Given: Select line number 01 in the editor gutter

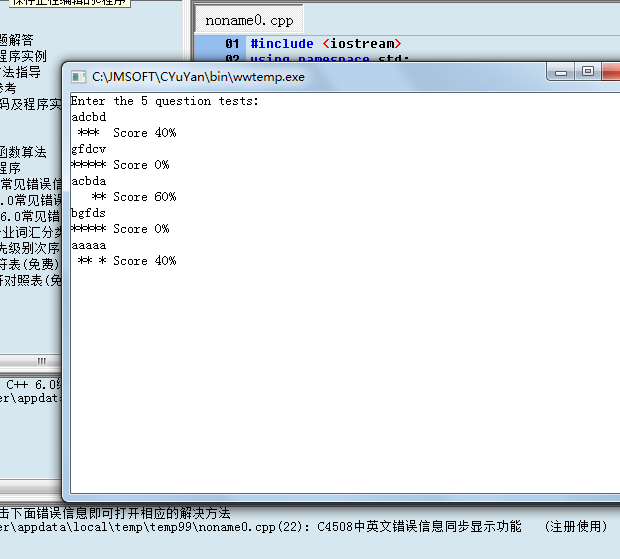Looking at the screenshot, I should click(x=232, y=43).
